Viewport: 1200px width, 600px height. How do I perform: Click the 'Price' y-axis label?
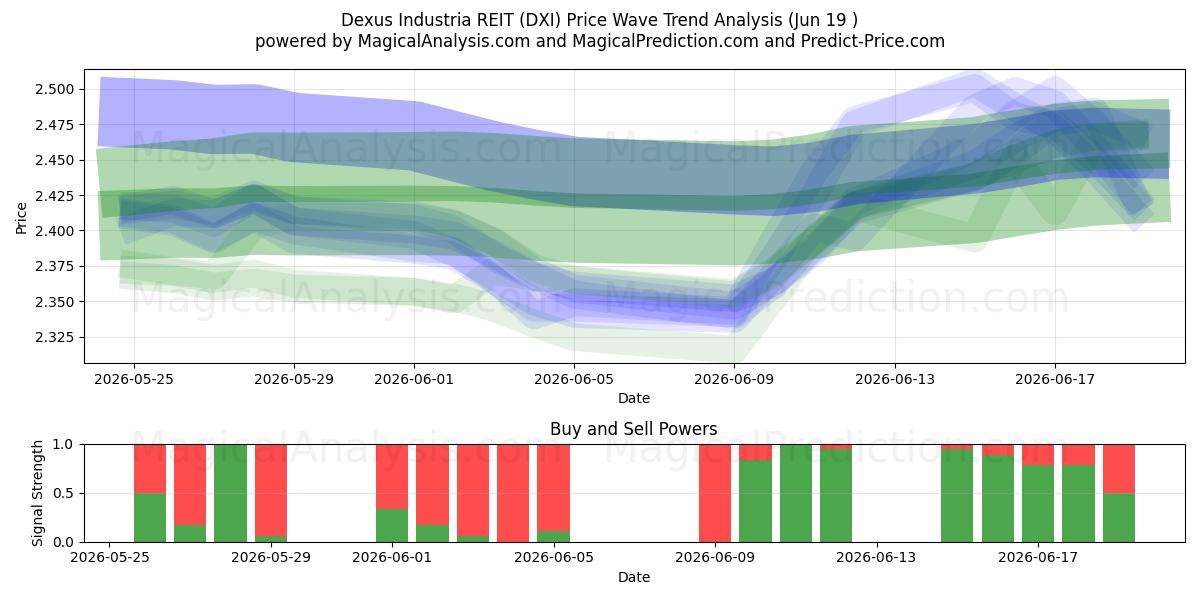(22, 217)
